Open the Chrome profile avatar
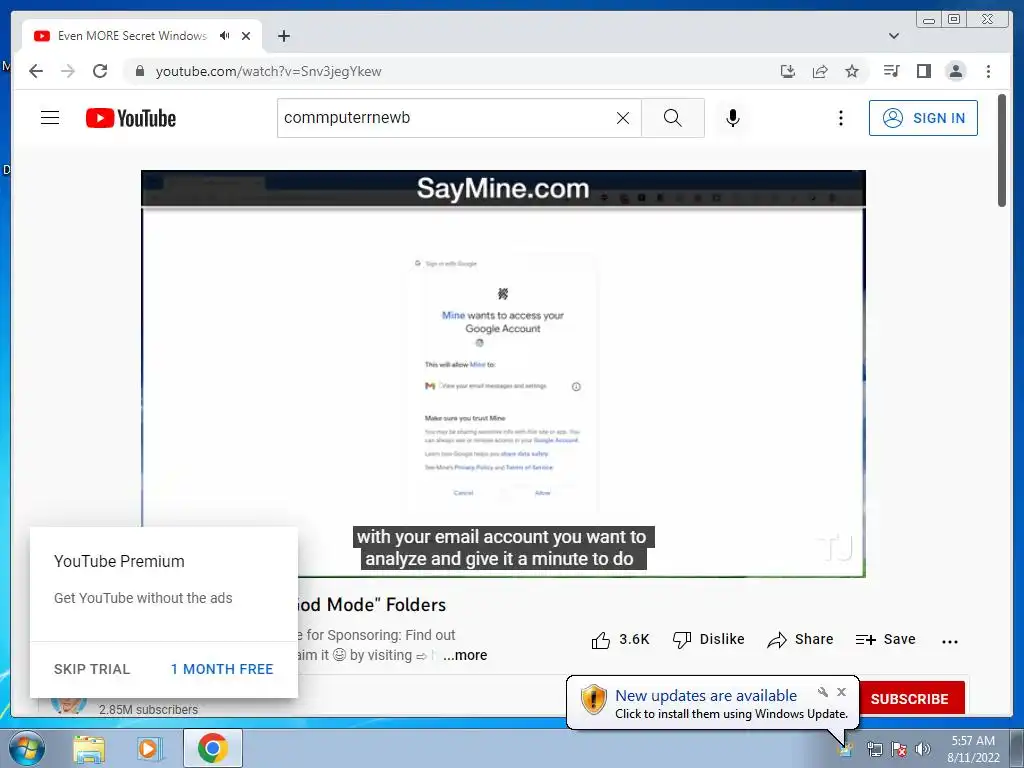This screenshot has height=768, width=1024. tap(955, 71)
